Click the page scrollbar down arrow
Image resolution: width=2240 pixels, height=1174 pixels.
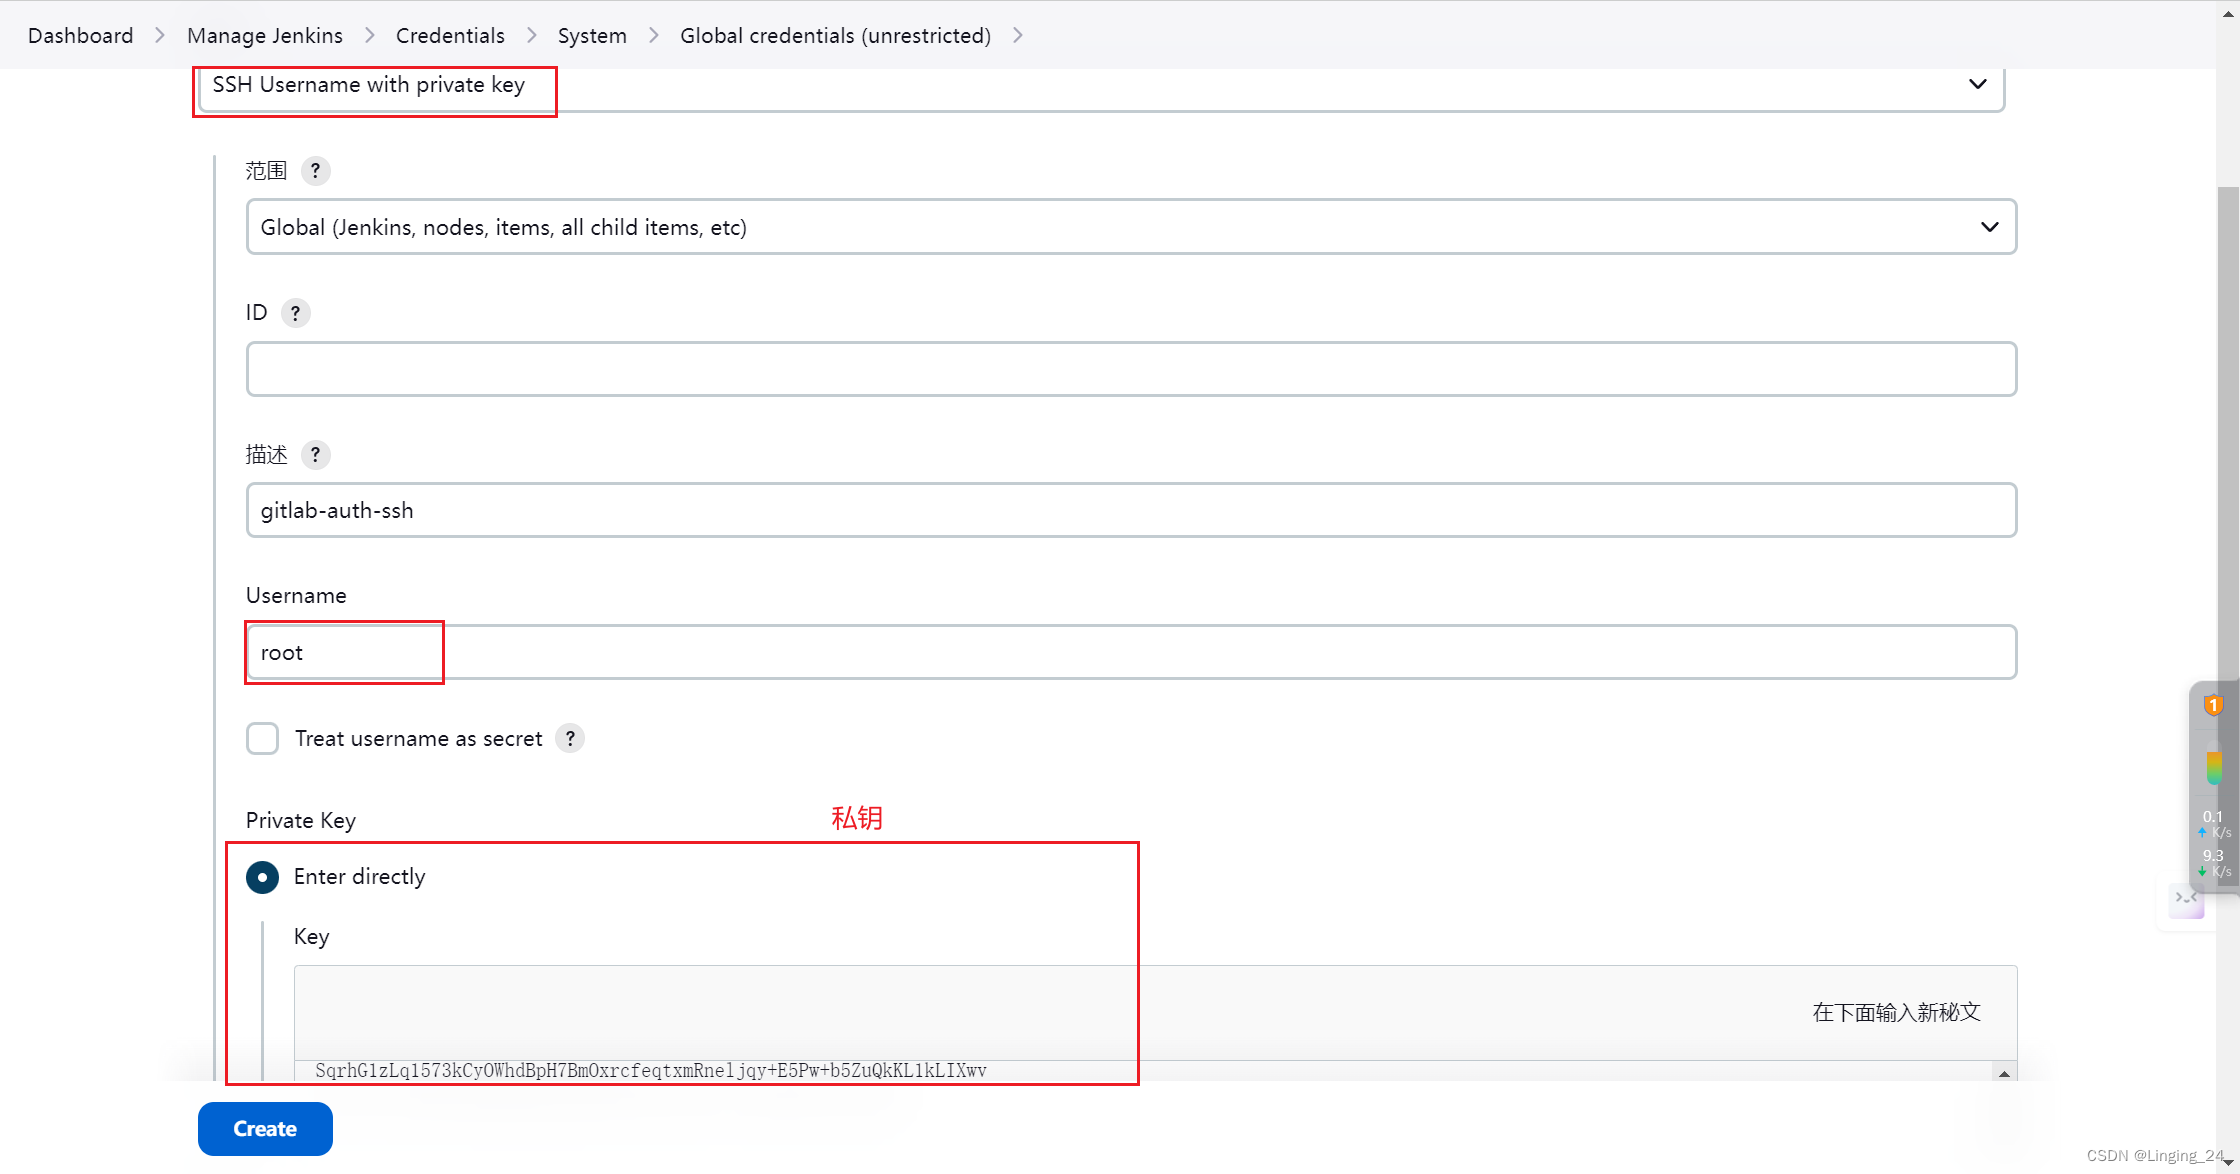2228,1162
